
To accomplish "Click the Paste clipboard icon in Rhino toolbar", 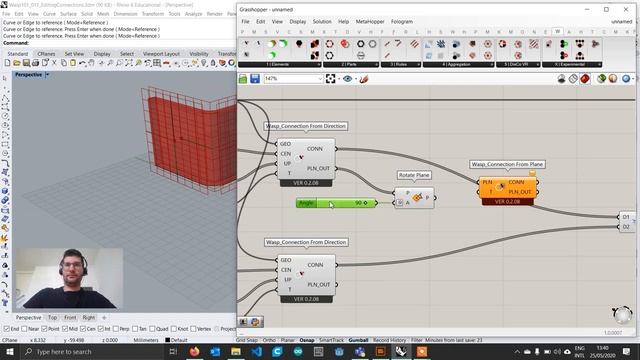I will coord(73,63).
